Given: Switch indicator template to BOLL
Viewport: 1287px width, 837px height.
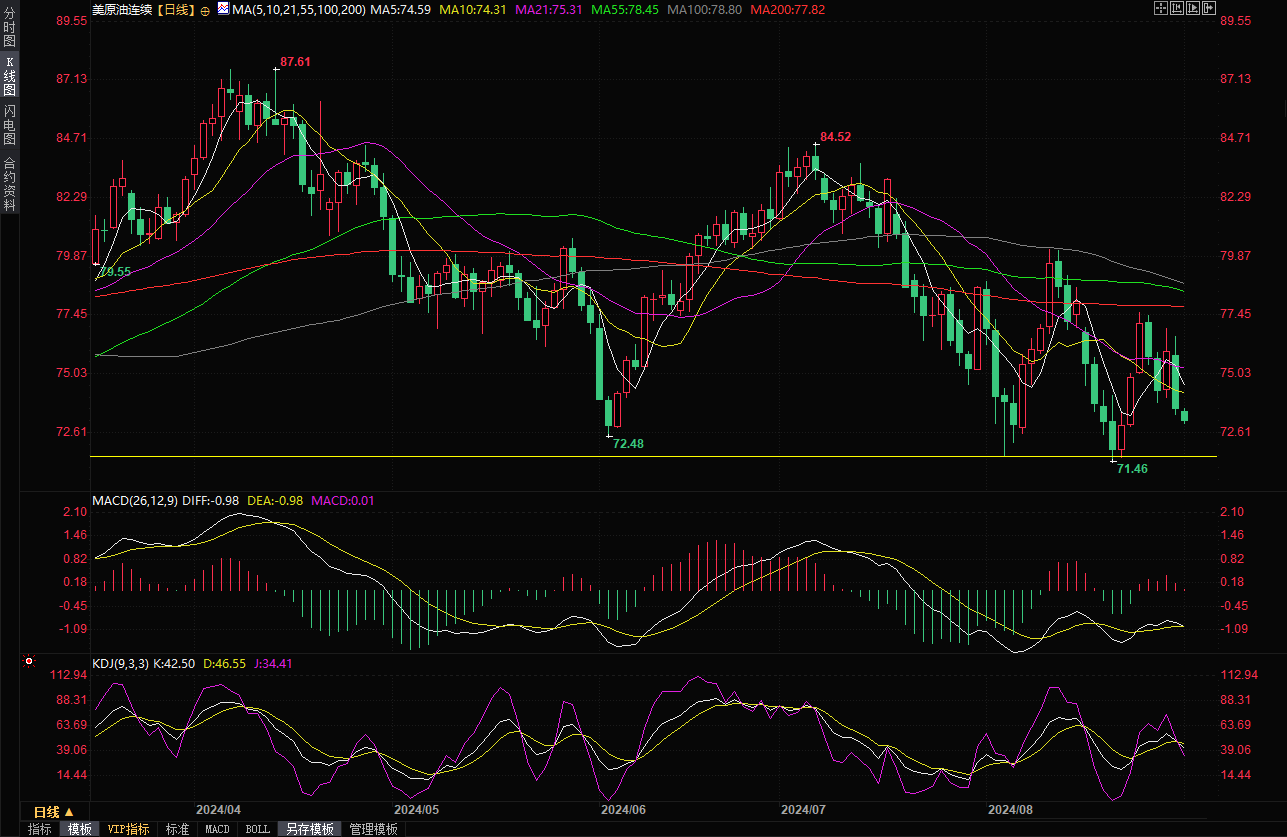Looking at the screenshot, I should (257, 829).
